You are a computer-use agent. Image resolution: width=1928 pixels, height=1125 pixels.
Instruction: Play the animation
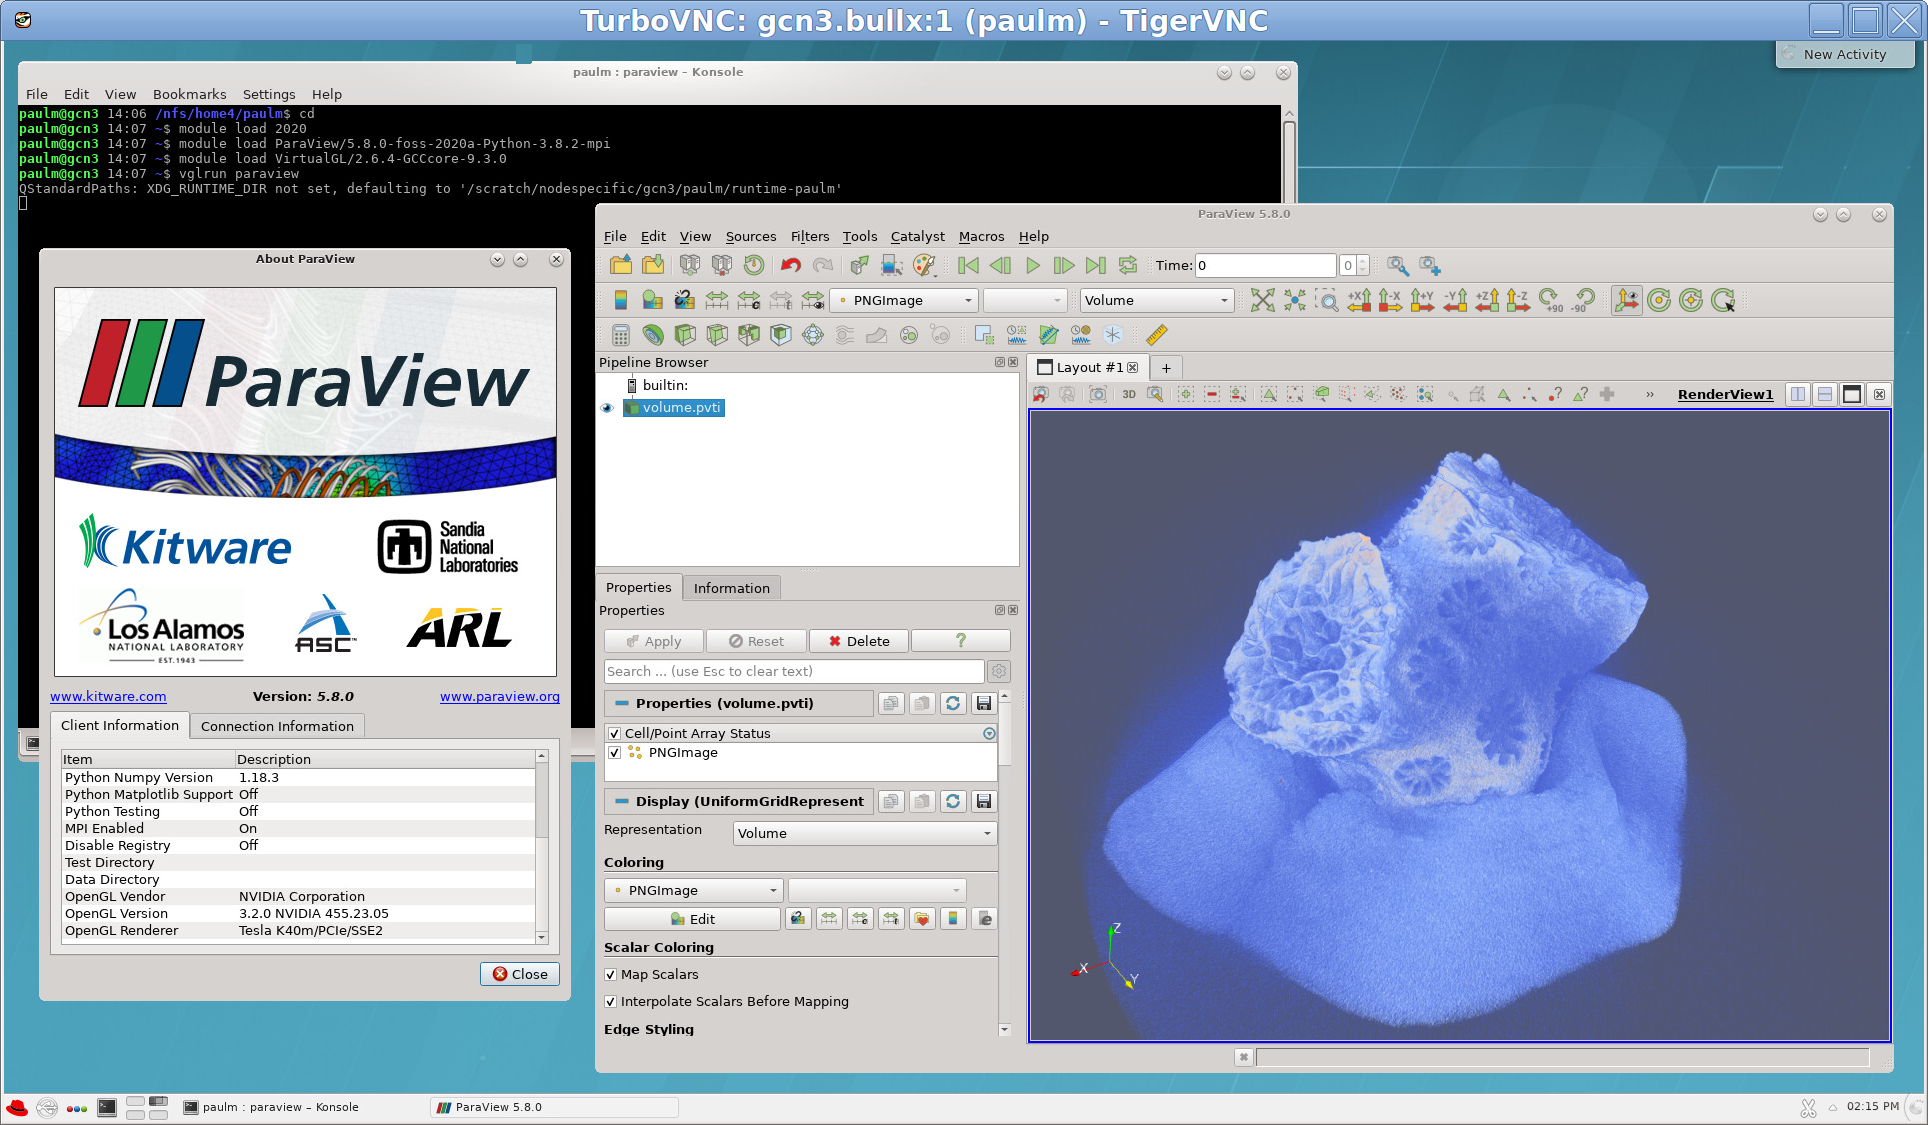pos(1033,265)
